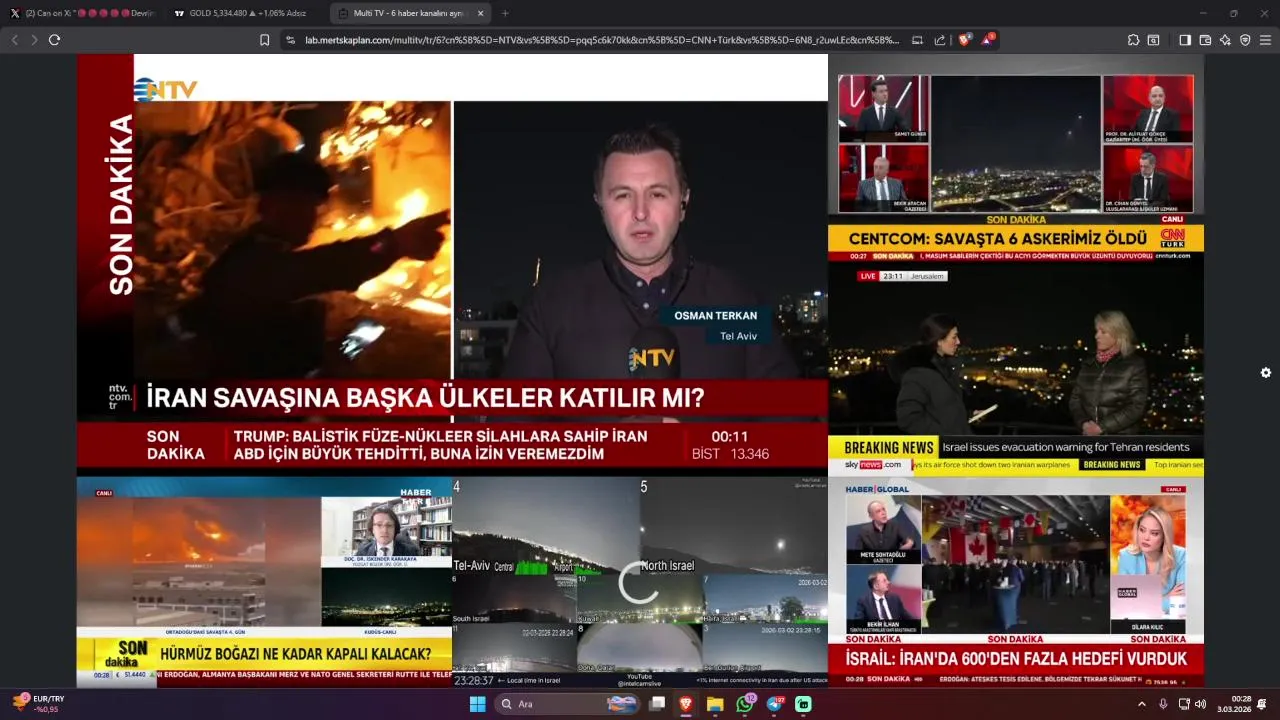Click the share icon in address bar
The height and width of the screenshot is (720, 1280).
coord(940,40)
